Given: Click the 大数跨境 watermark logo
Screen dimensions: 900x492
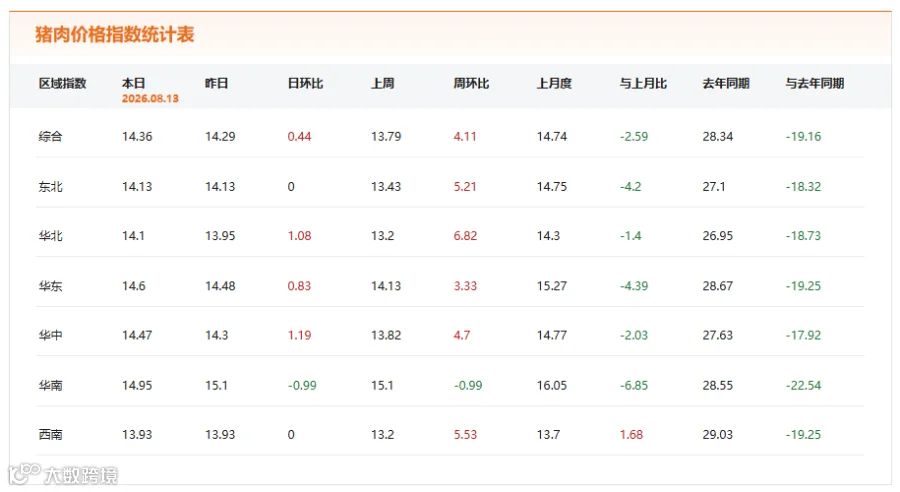Looking at the screenshot, I should pyautogui.click(x=63, y=475).
